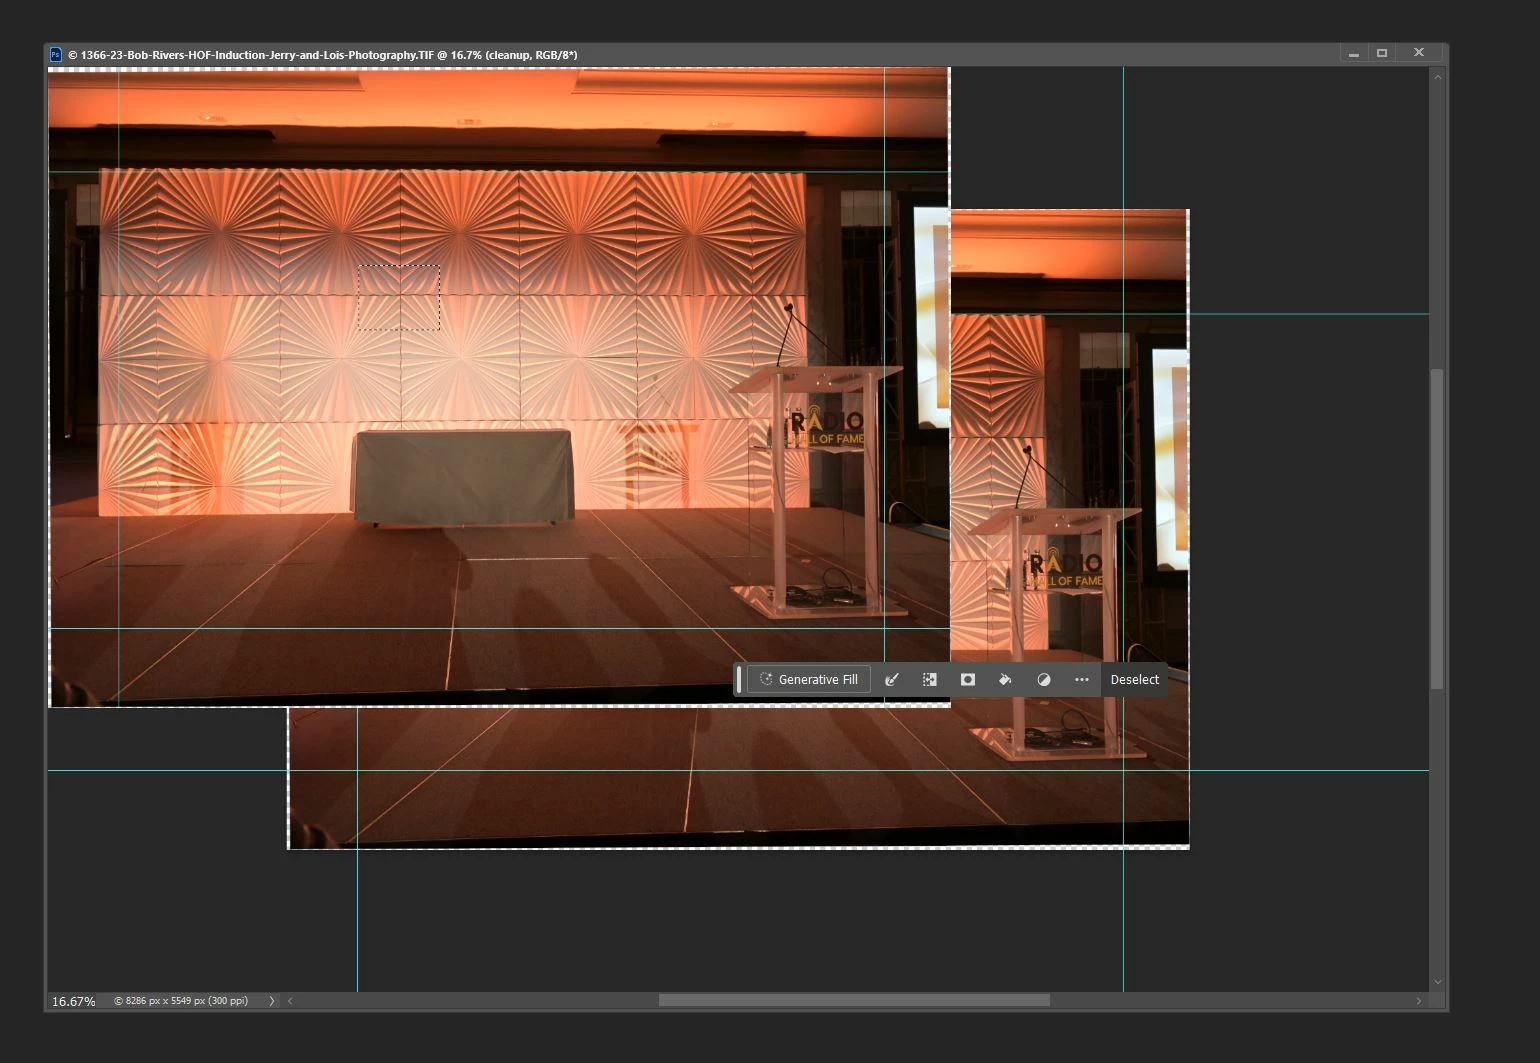Minimize the document window
The width and height of the screenshot is (1540, 1063).
[x=1353, y=54]
